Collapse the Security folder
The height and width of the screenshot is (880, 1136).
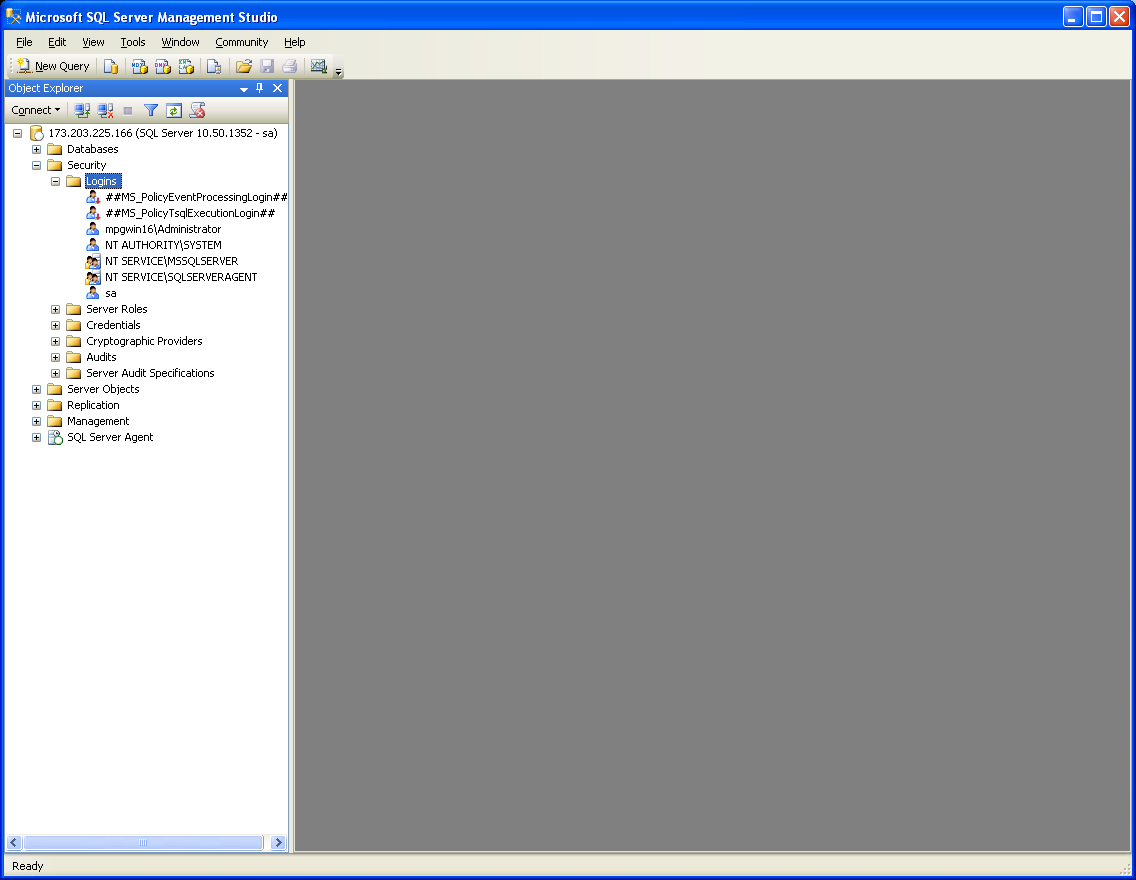tap(36, 165)
